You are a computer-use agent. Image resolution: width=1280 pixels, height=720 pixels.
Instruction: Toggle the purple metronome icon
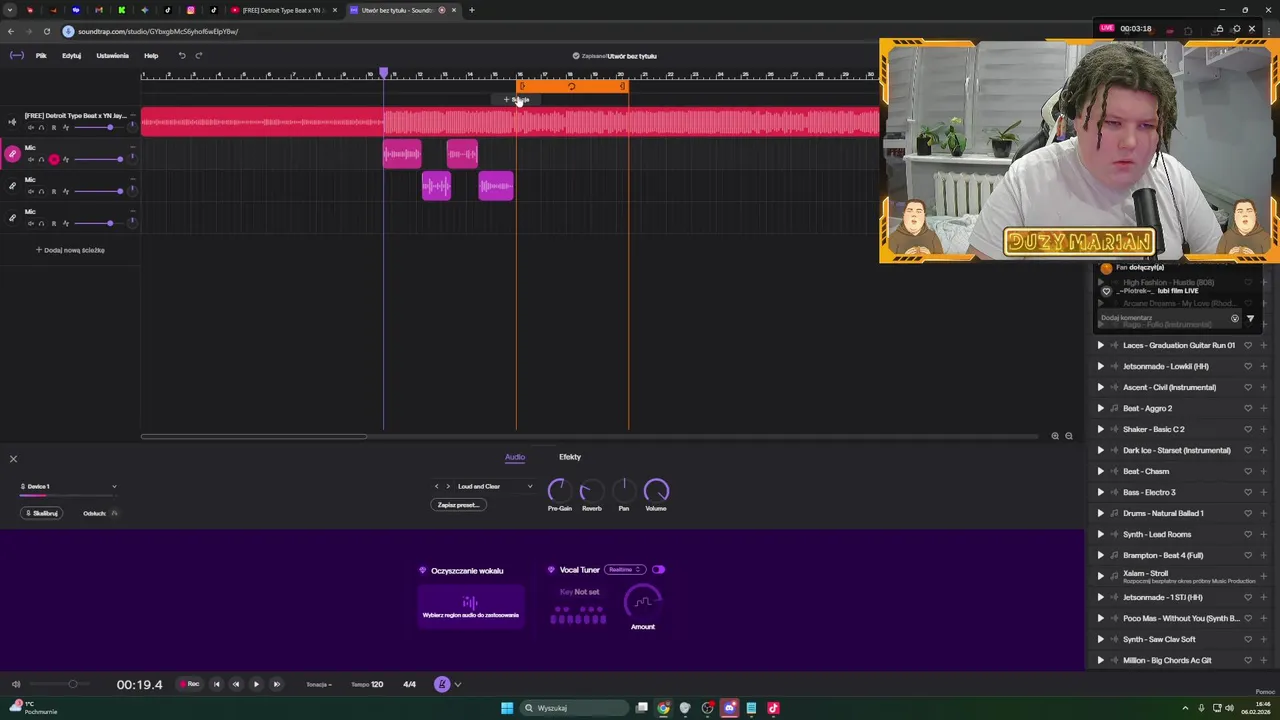pos(442,684)
